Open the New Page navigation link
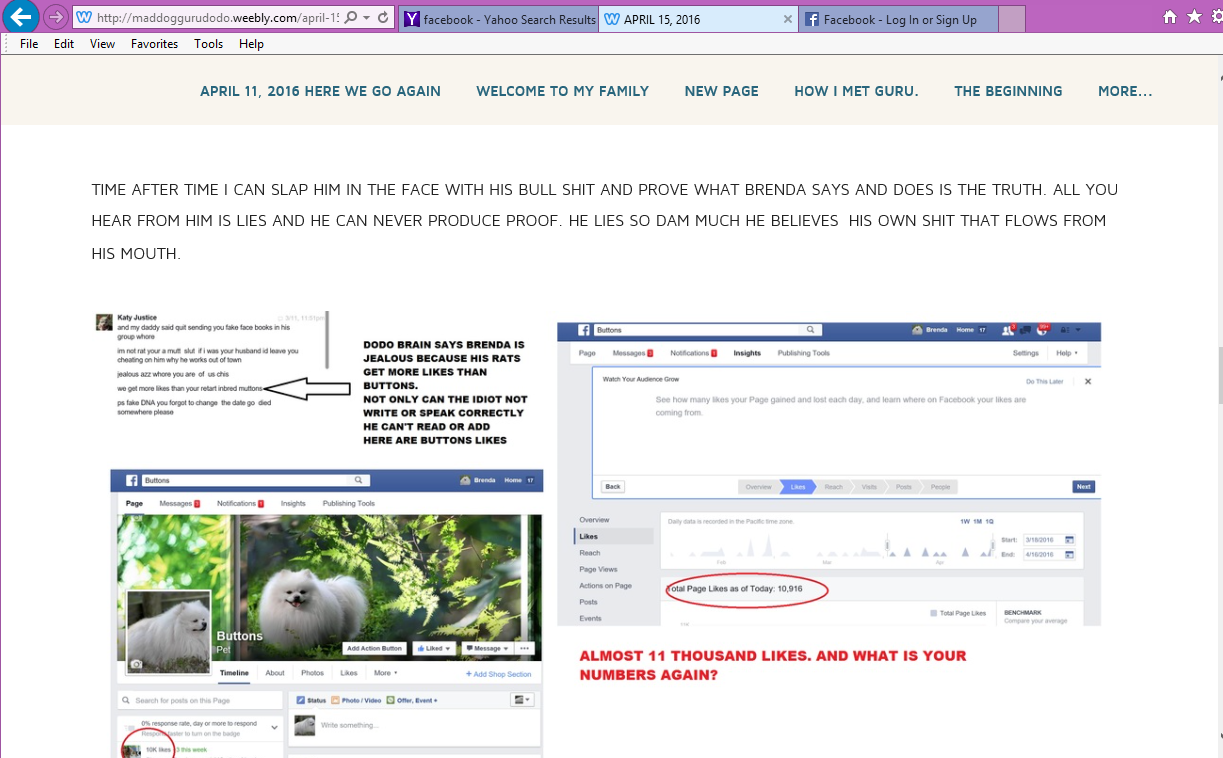Image resolution: width=1223 pixels, height=758 pixels. (721, 91)
